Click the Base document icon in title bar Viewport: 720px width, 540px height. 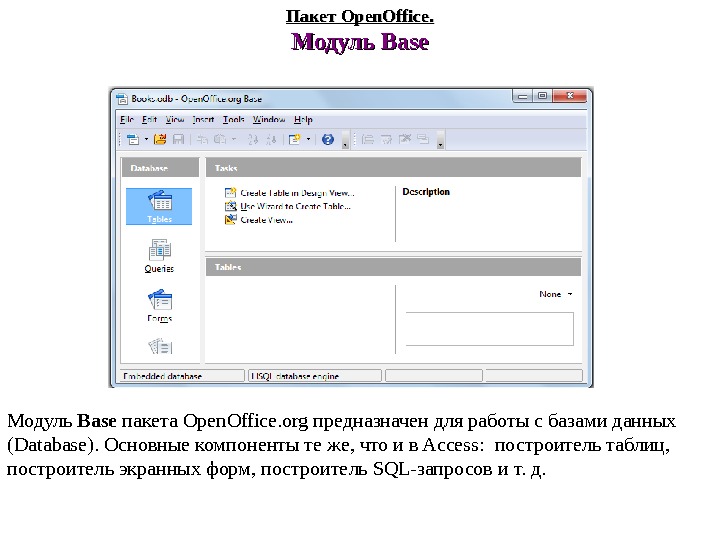[x=122, y=99]
